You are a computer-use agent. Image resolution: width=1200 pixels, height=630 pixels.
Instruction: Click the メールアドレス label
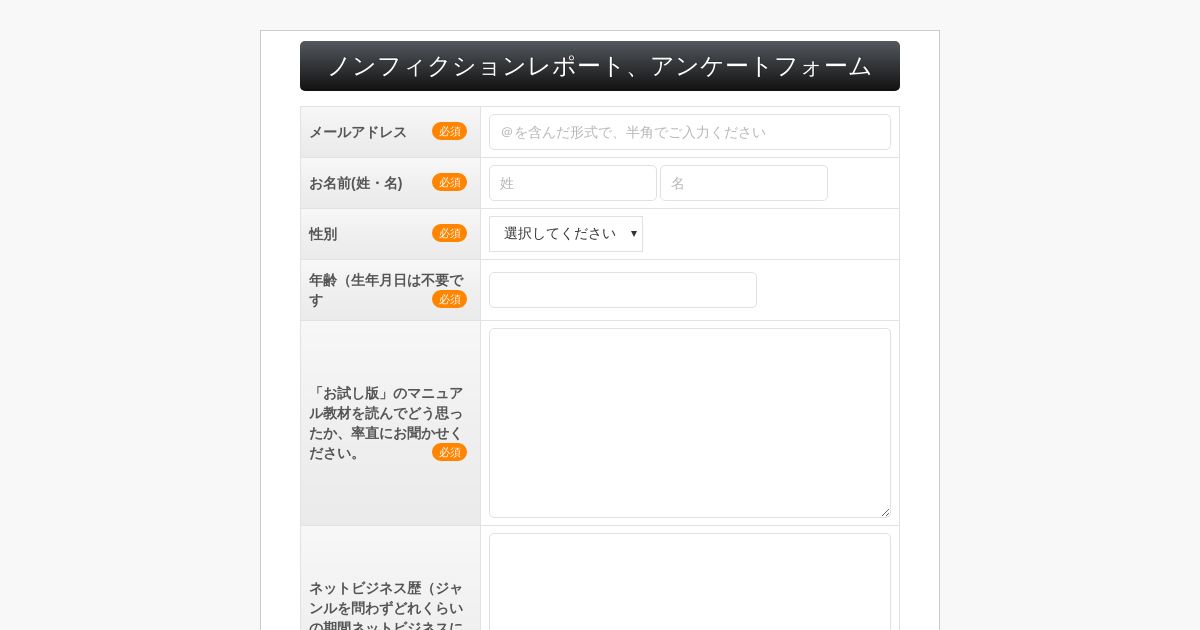(x=358, y=132)
